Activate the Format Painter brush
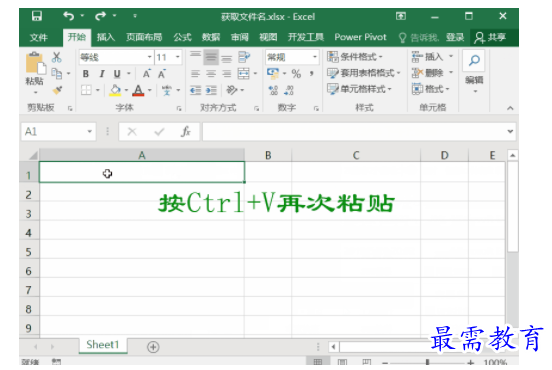The height and width of the screenshot is (370, 552). coord(57,90)
